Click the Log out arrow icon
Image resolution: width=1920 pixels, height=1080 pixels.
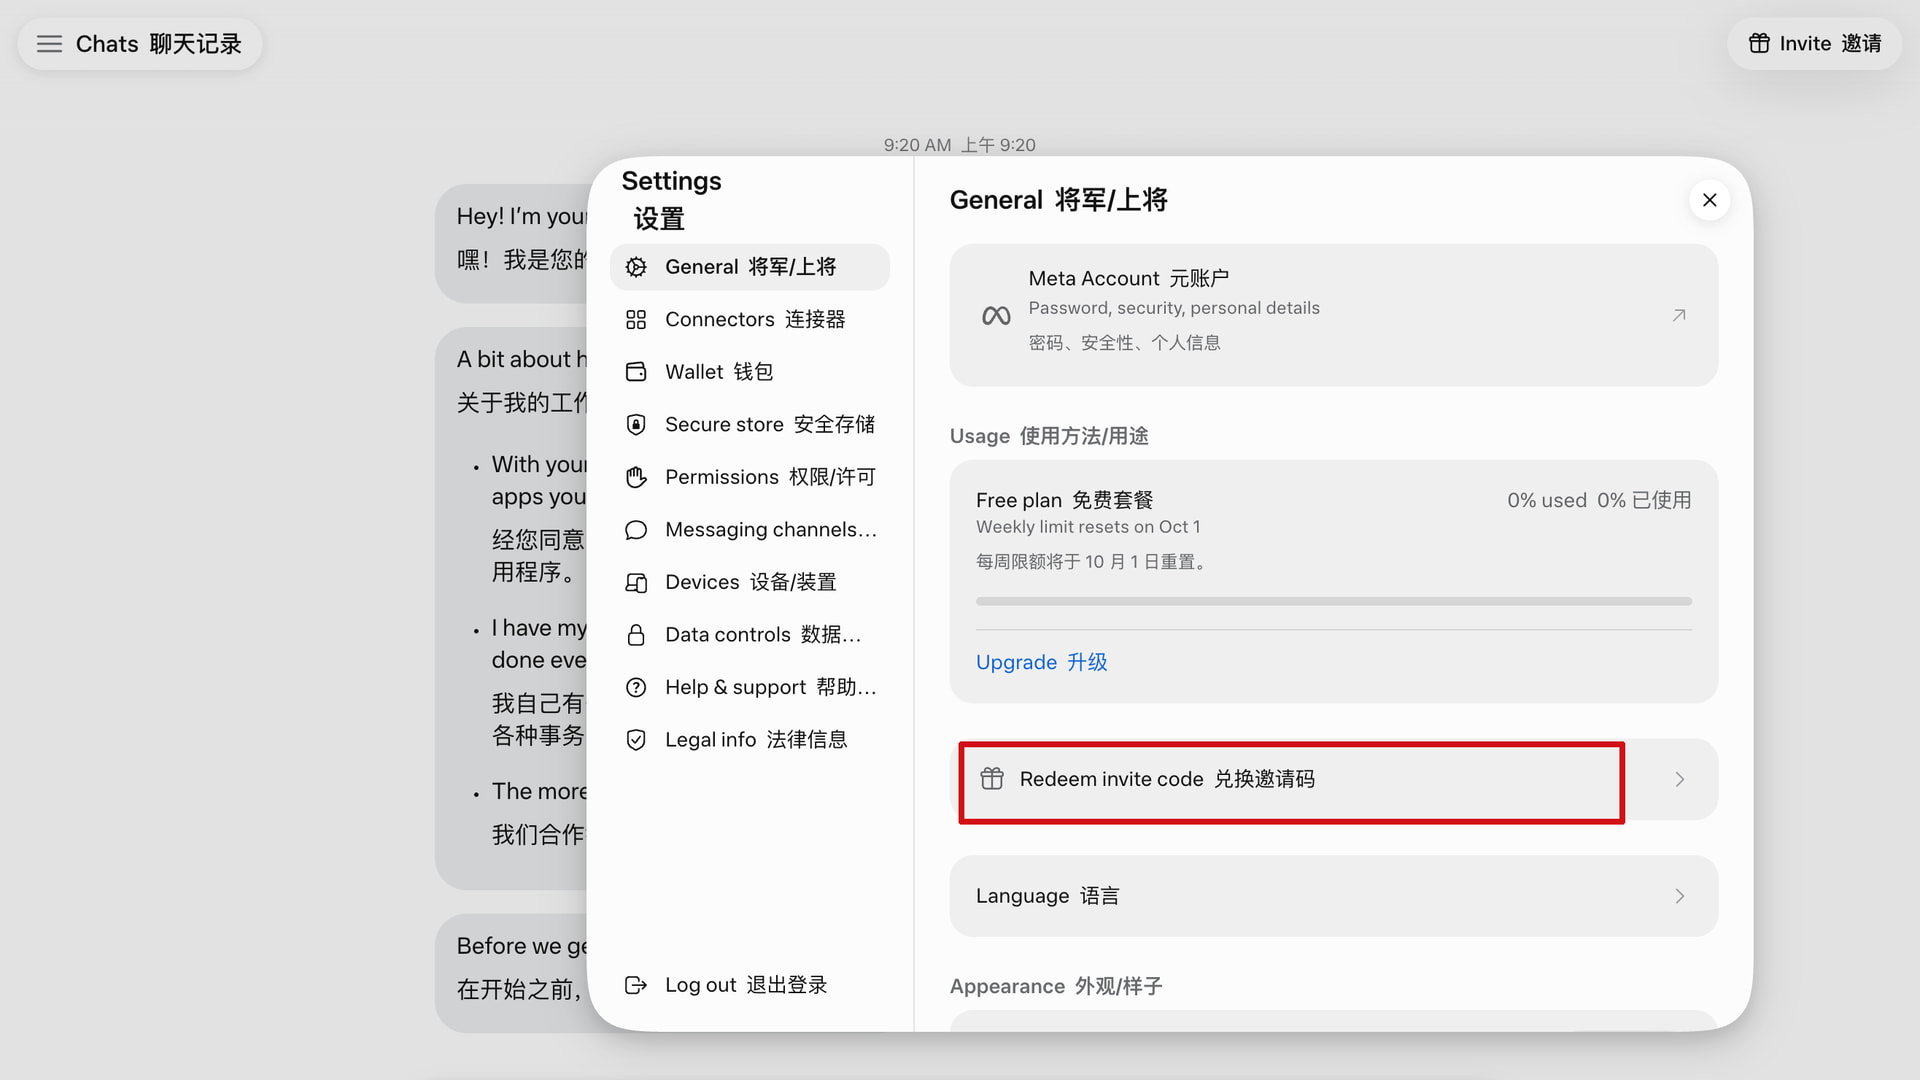coord(636,985)
